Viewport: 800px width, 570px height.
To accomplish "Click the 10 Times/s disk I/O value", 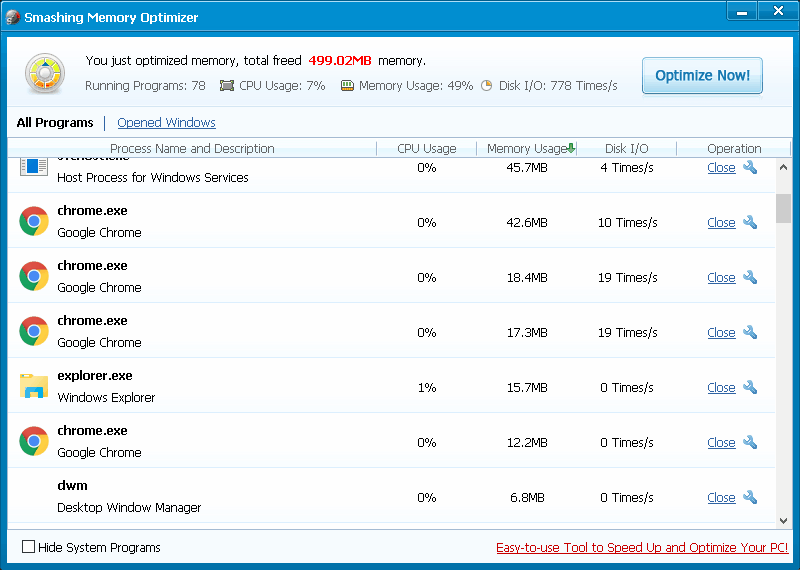I will pos(628,223).
